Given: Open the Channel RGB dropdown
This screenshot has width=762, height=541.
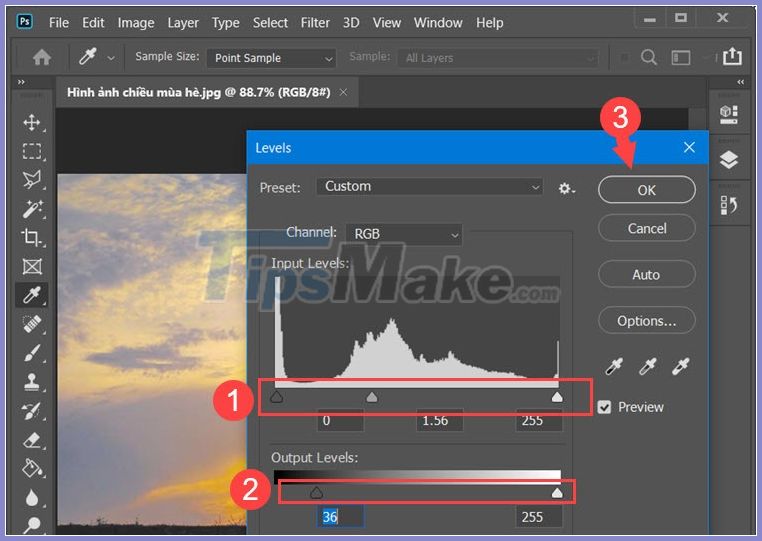Looking at the screenshot, I should [x=404, y=234].
